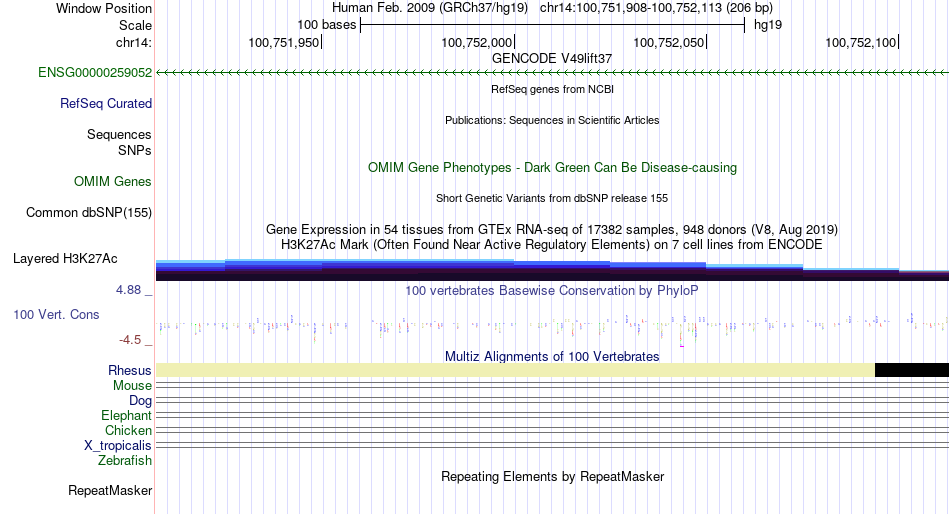Click H3K27Ac Mark ENCODE track title
950x514 pixels.
(552, 245)
